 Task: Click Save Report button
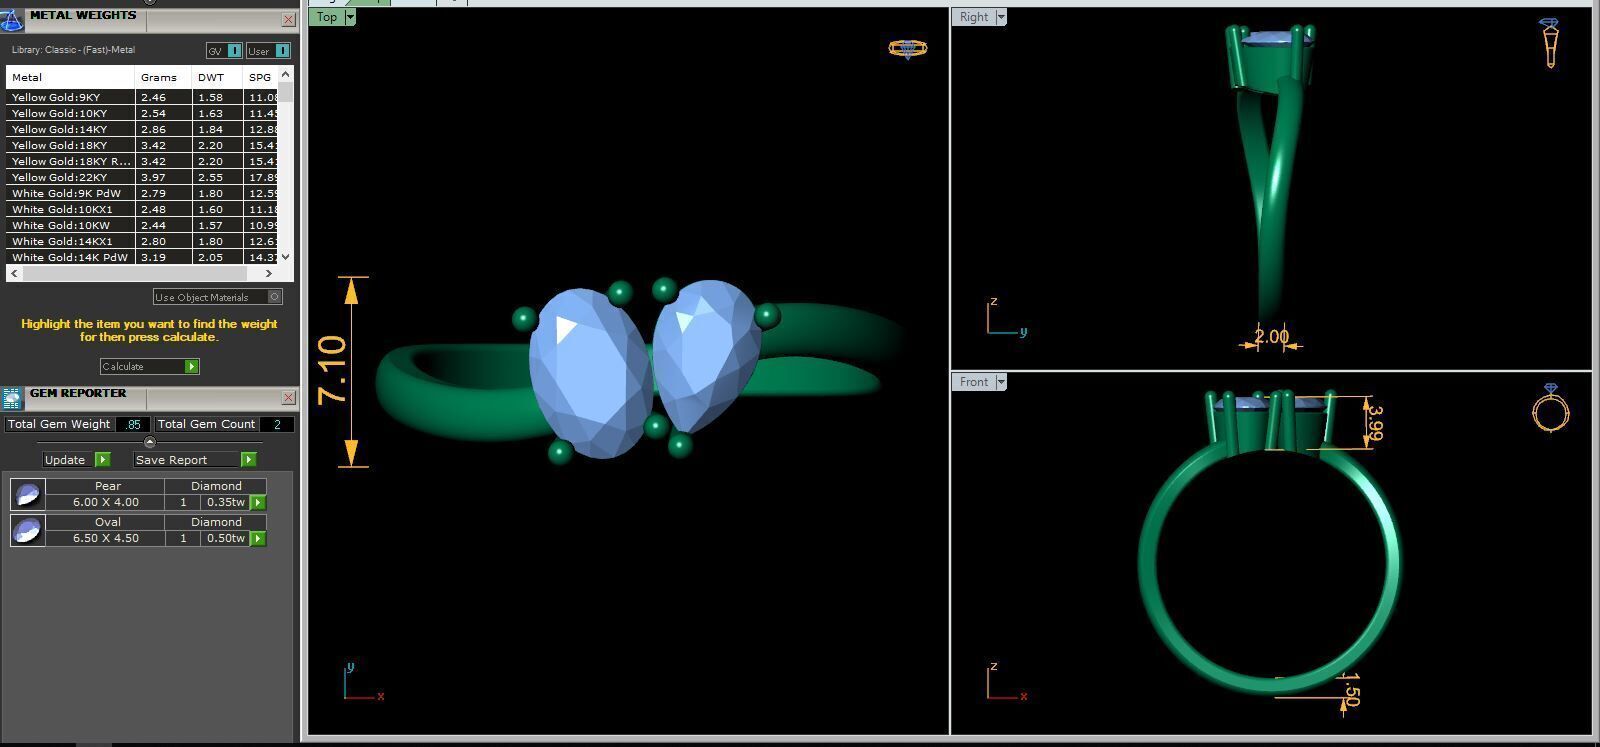187,460
